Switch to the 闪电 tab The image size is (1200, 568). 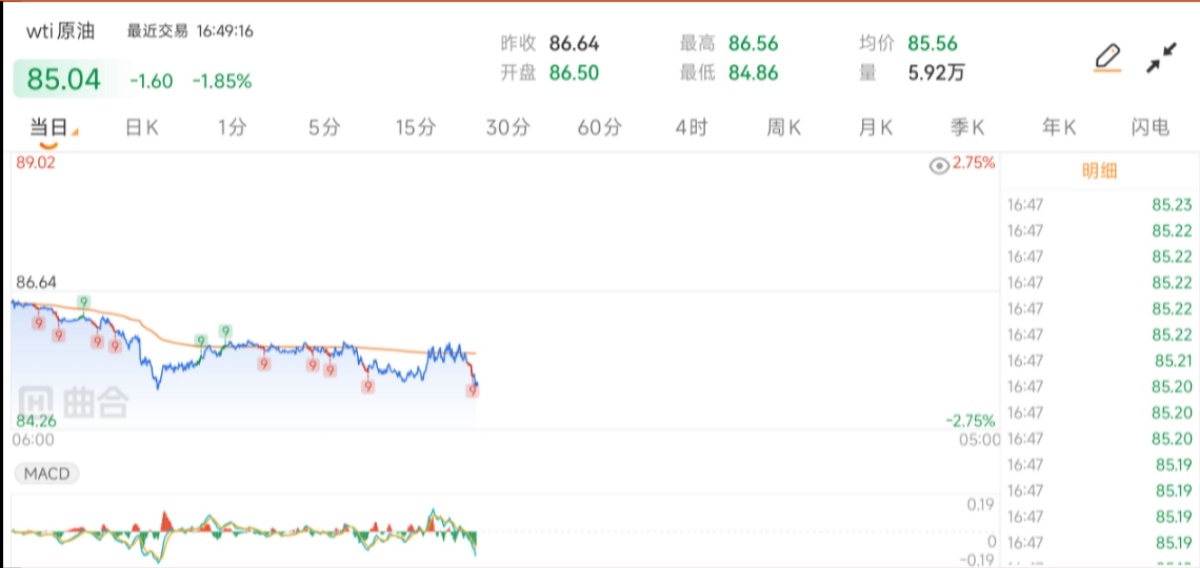(1150, 127)
